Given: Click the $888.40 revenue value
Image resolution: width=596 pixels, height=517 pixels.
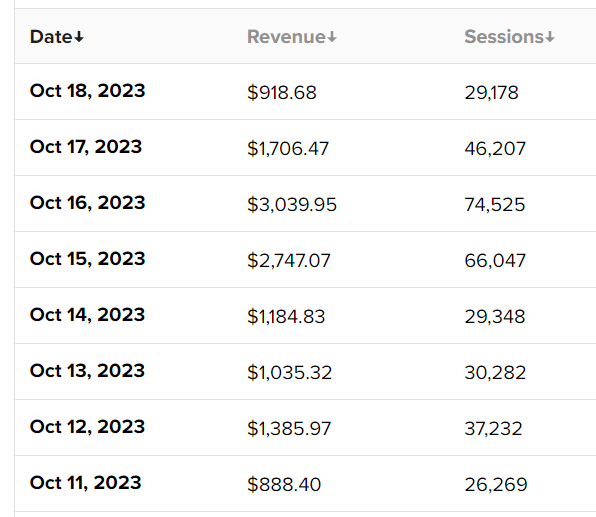Looking at the screenshot, I should click(x=284, y=484).
